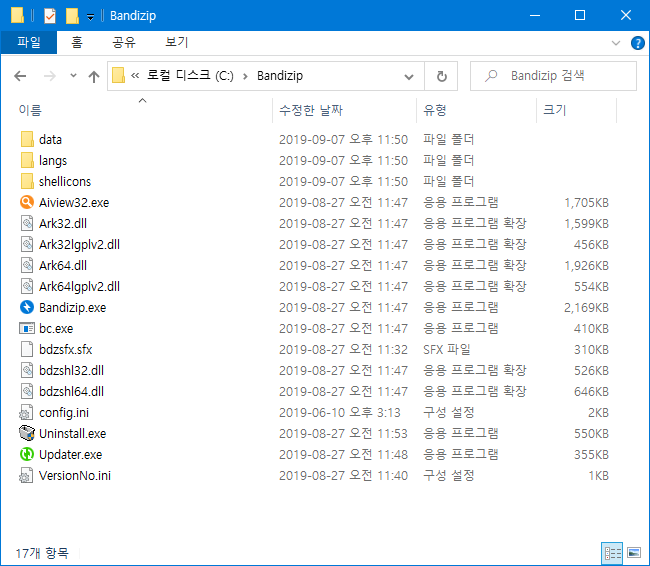The height and width of the screenshot is (566, 650).
Task: Click the bdzsfx.sfx blank file icon
Action: 27,350
